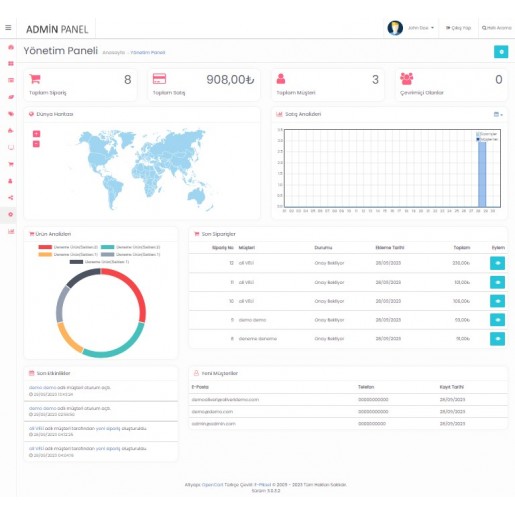This screenshot has height=515, width=515.
Task: Open the gear system sidebar icon
Action: [x=11, y=214]
